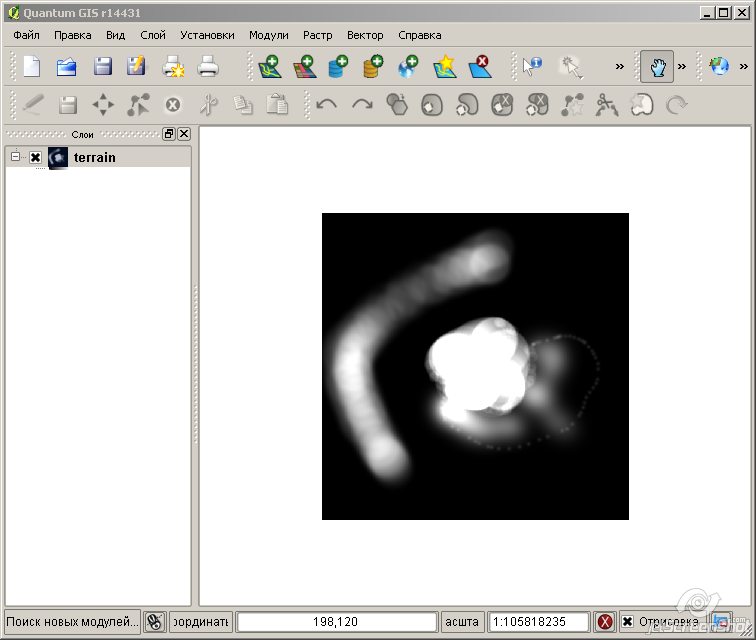
Task: Add vector layer icon
Action: (x=270, y=66)
